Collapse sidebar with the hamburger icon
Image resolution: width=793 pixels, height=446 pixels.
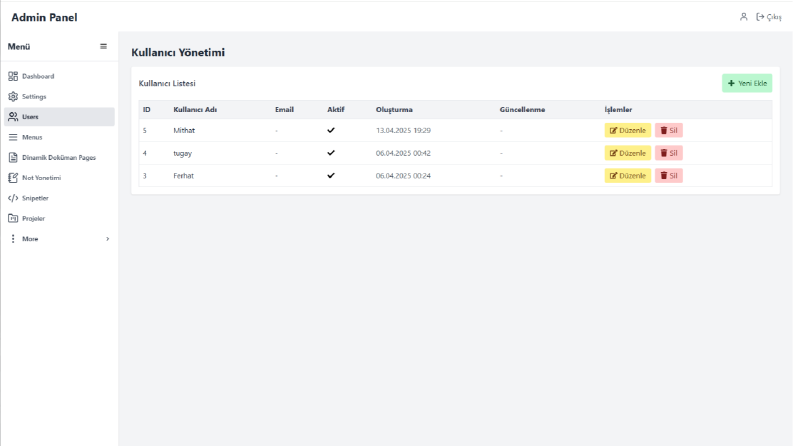(103, 47)
